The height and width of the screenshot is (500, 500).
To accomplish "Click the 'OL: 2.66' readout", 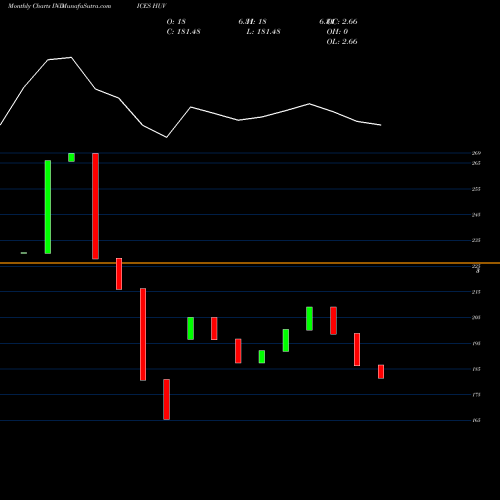I will pyautogui.click(x=342, y=41).
